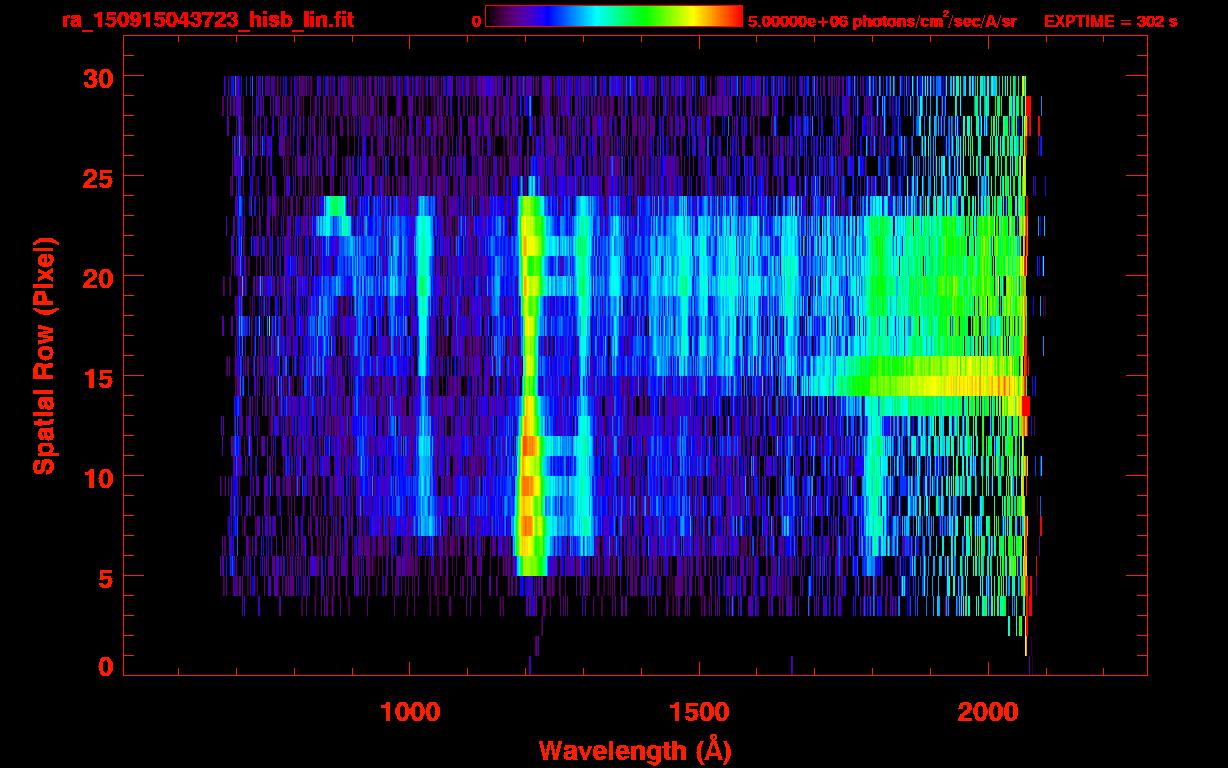Click the x-axis tick label 1000

click(x=410, y=712)
